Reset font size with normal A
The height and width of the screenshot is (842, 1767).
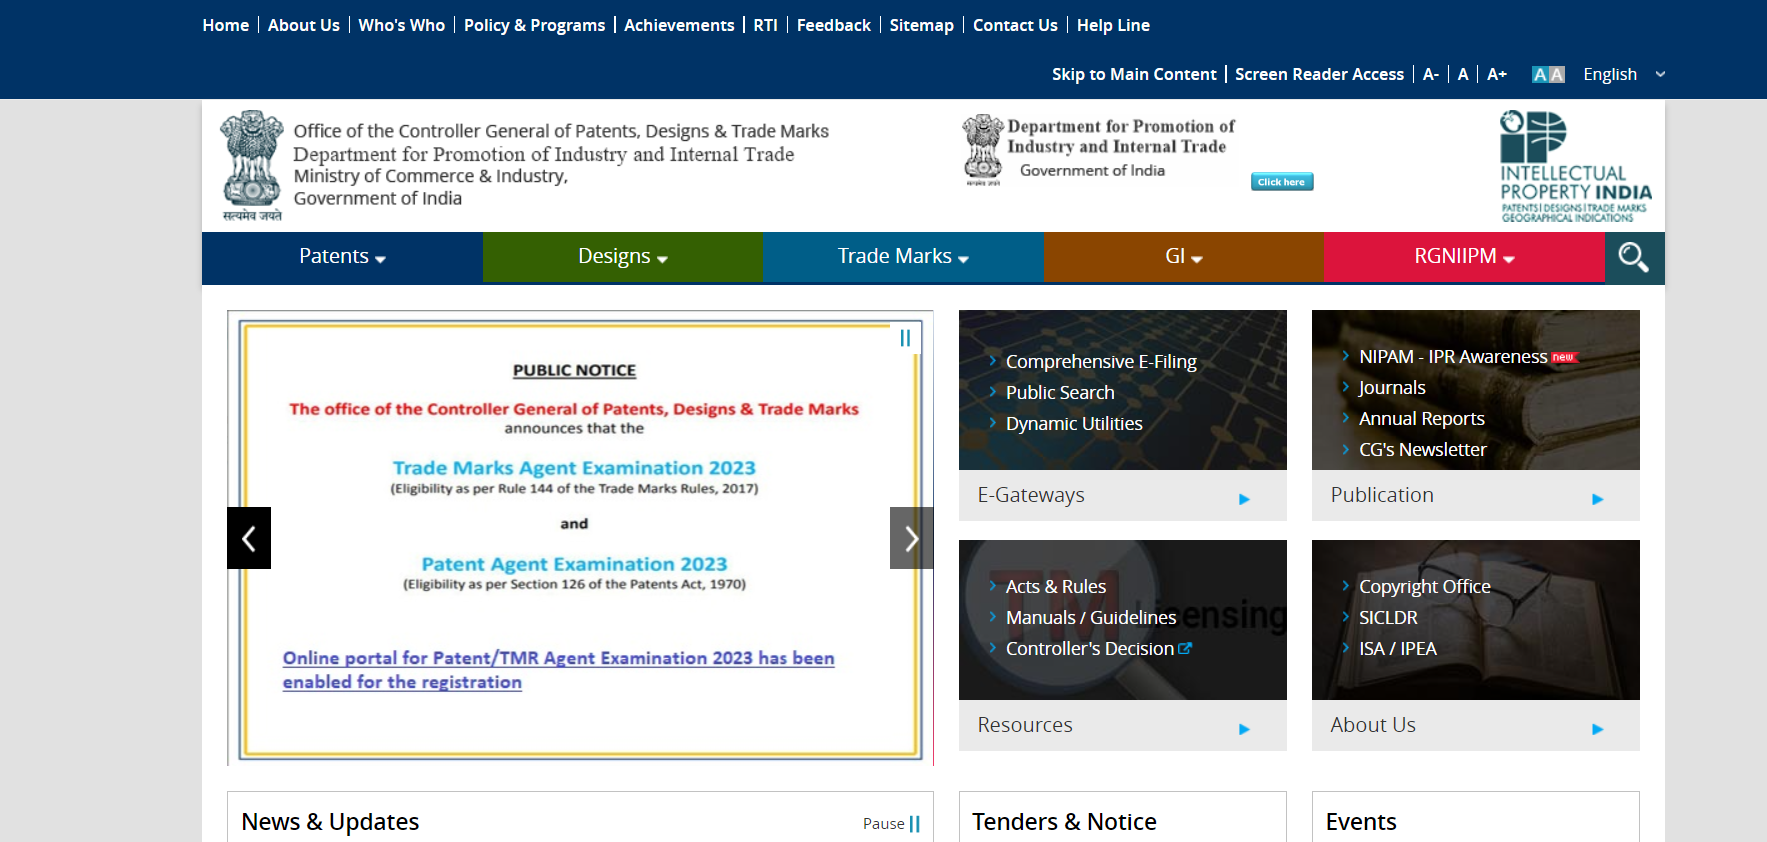[1463, 74]
